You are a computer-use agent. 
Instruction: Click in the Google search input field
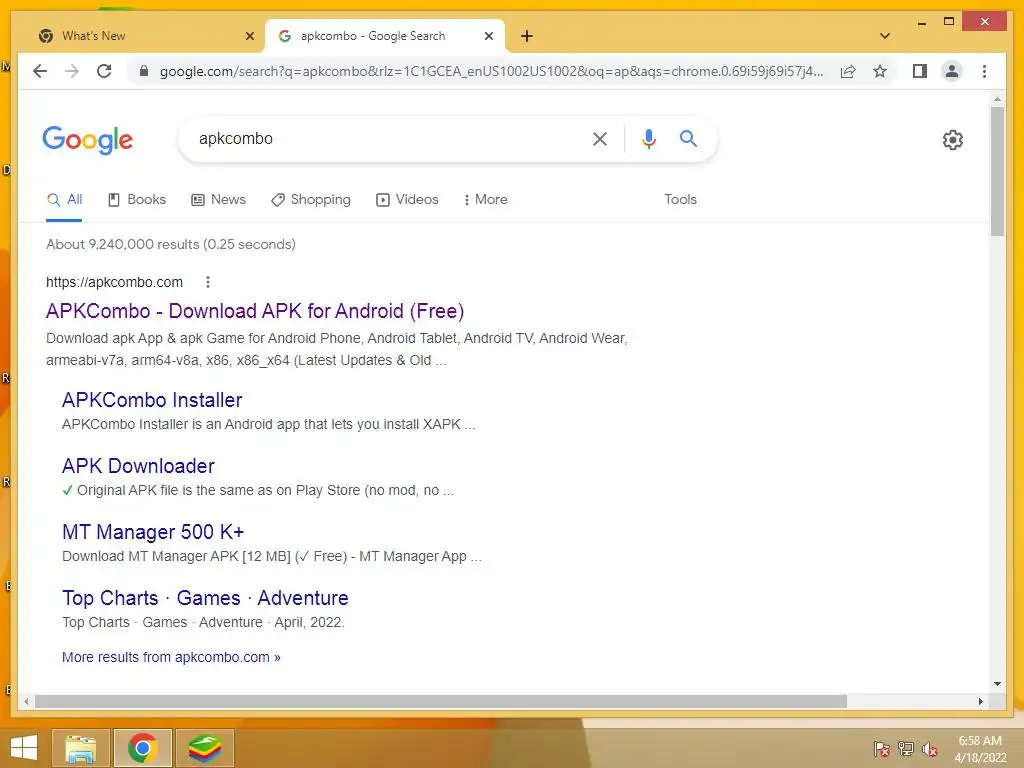coord(389,138)
